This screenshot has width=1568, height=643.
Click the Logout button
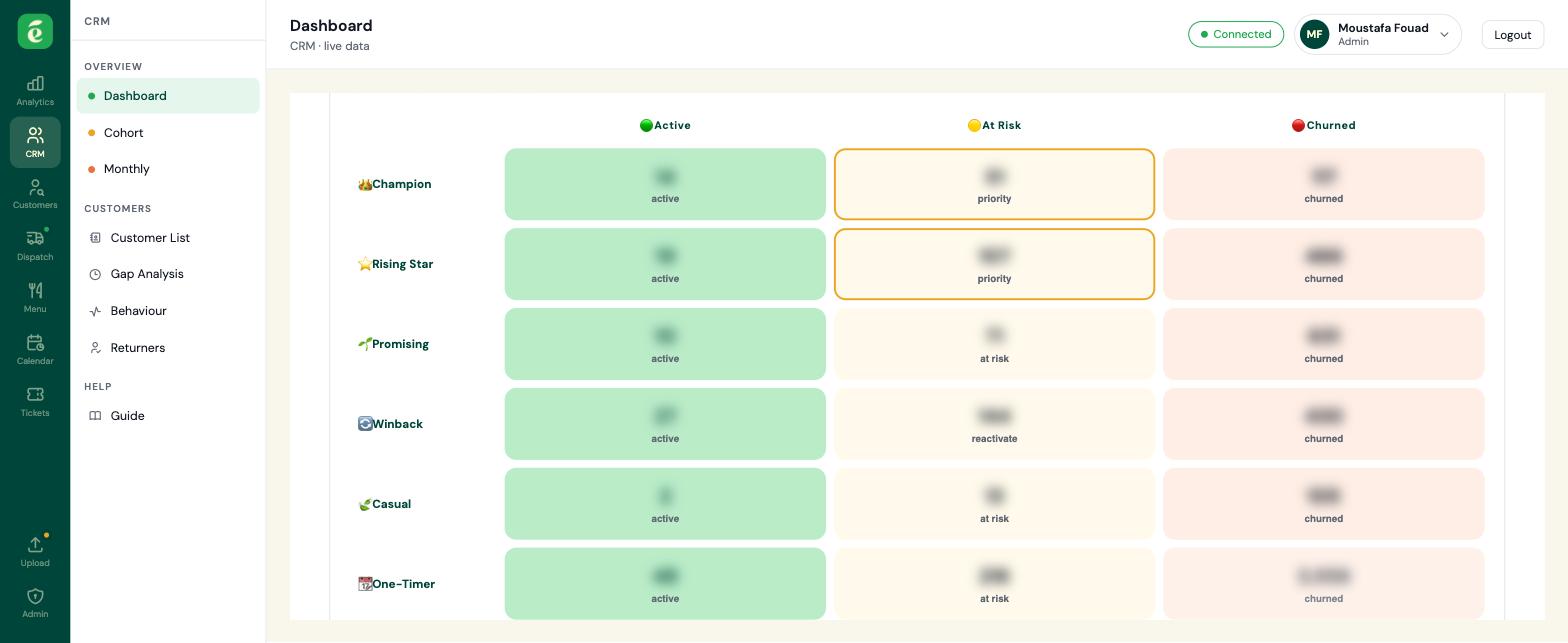click(1512, 34)
